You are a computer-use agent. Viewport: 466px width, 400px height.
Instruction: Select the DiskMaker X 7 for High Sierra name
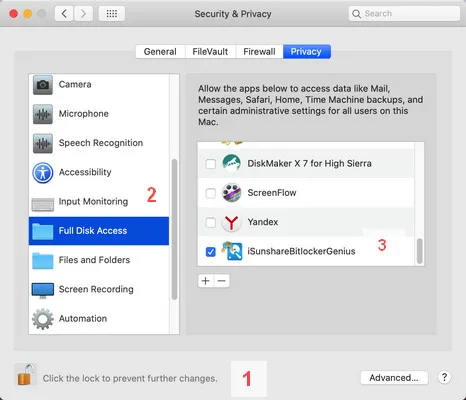tap(309, 164)
